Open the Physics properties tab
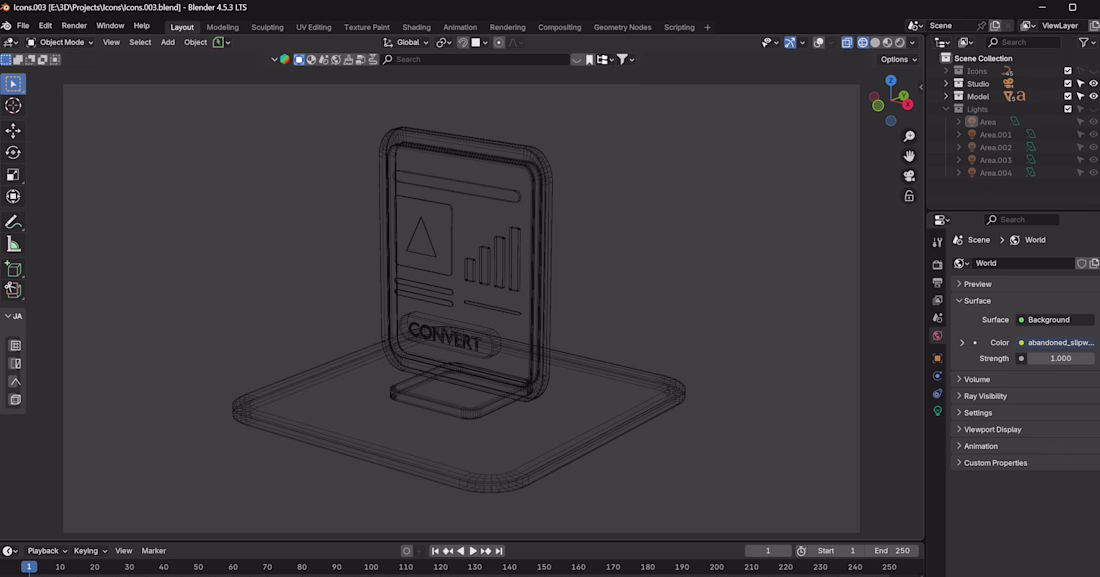This screenshot has width=1100, height=577. (937, 376)
